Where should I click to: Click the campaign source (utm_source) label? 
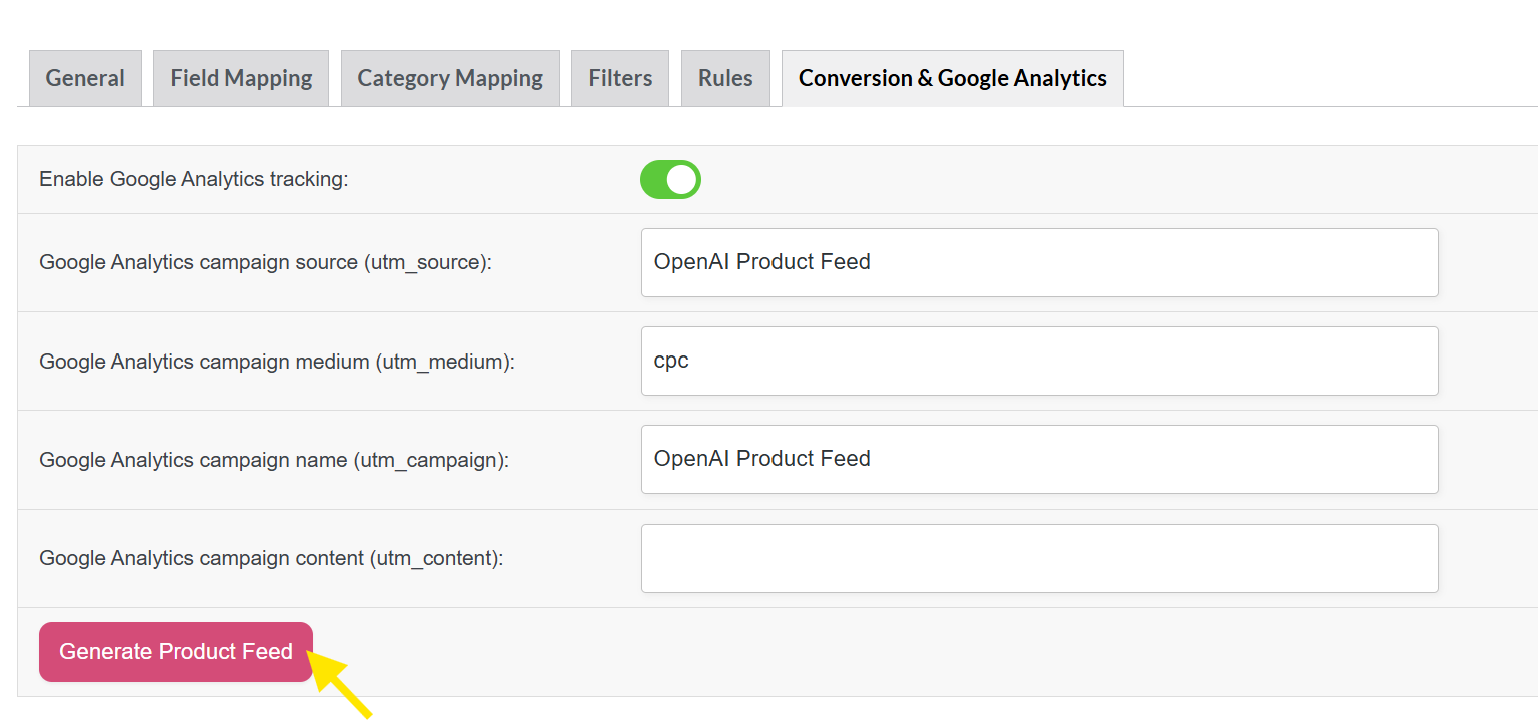tap(265, 262)
